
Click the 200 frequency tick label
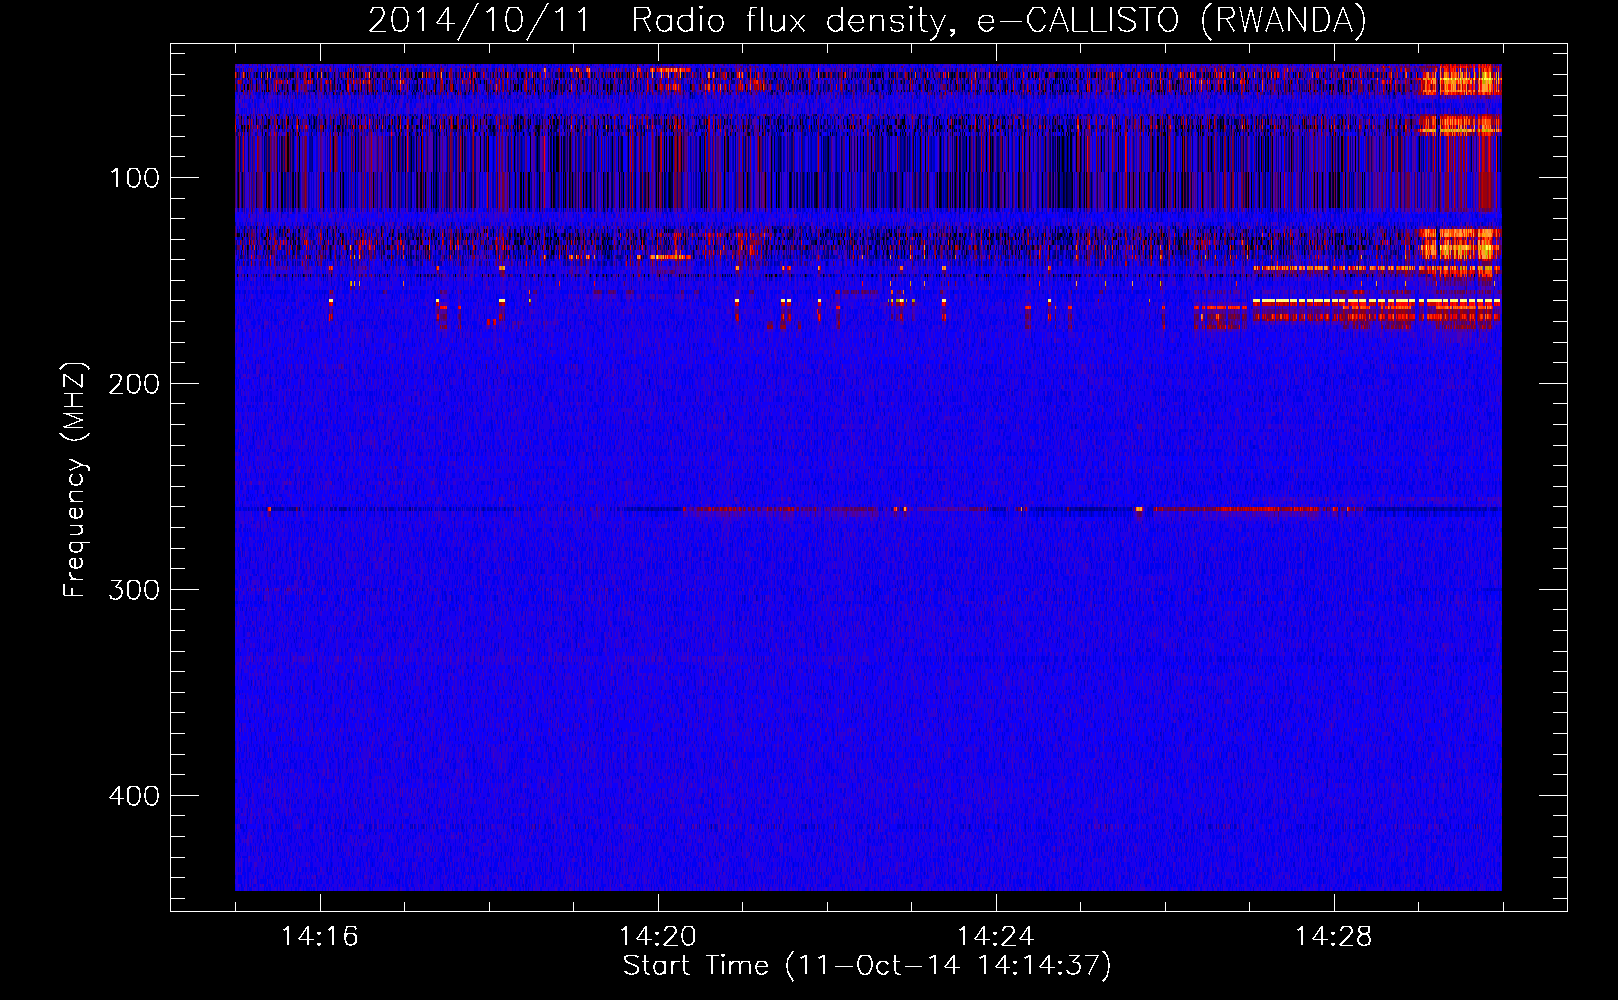coord(134,384)
